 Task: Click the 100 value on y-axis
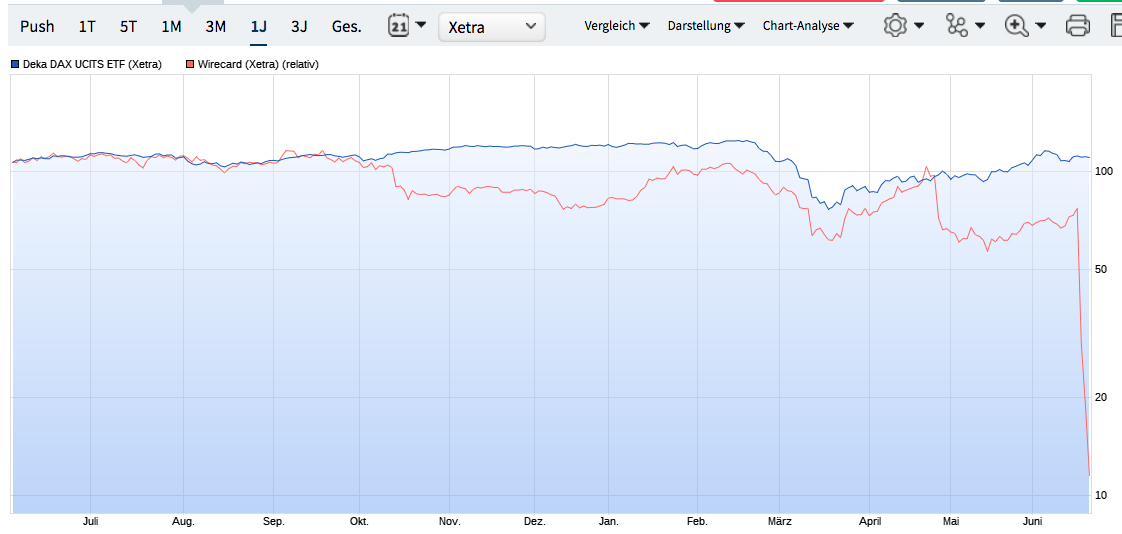click(1102, 172)
